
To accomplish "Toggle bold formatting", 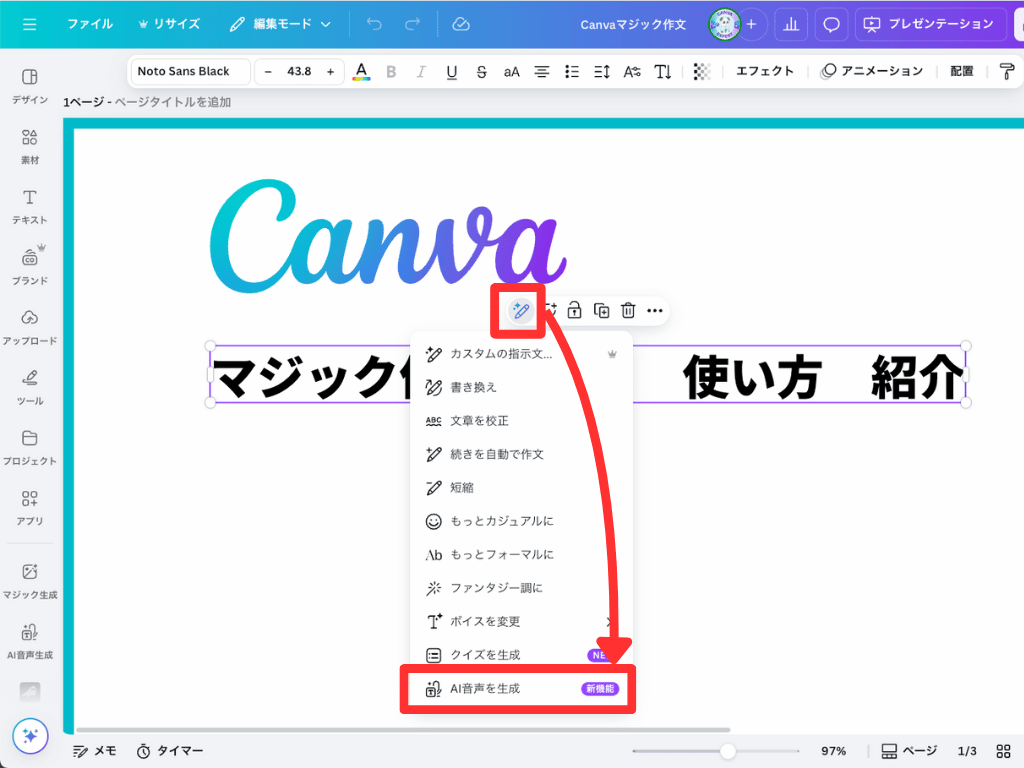I will 391,71.
